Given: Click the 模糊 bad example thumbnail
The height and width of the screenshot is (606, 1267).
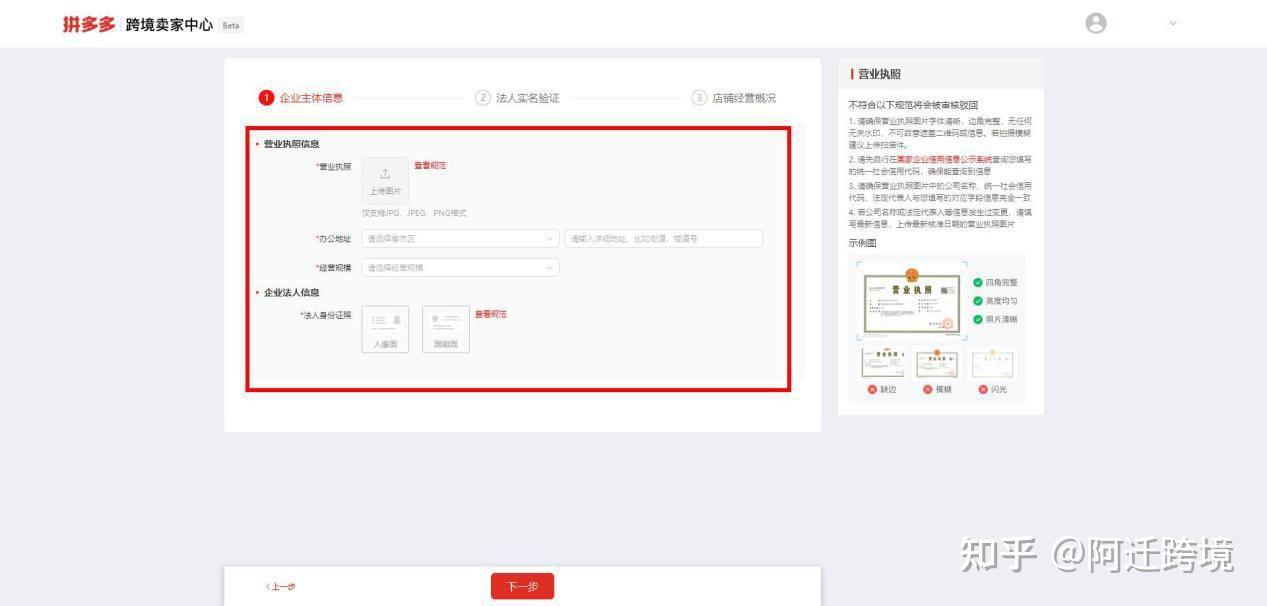Looking at the screenshot, I should tap(937, 362).
